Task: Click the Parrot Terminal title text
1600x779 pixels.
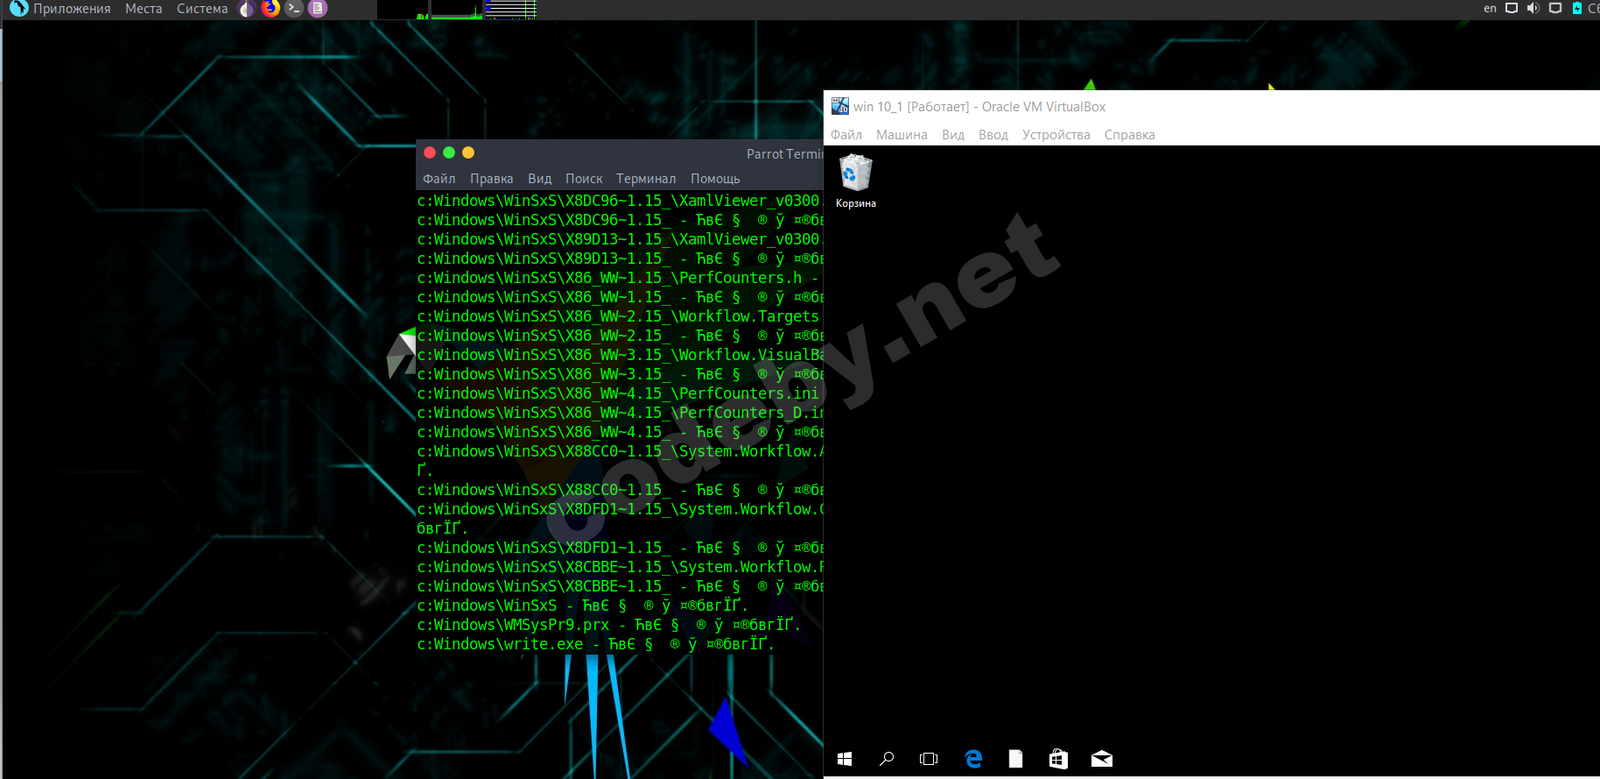Action: point(784,154)
